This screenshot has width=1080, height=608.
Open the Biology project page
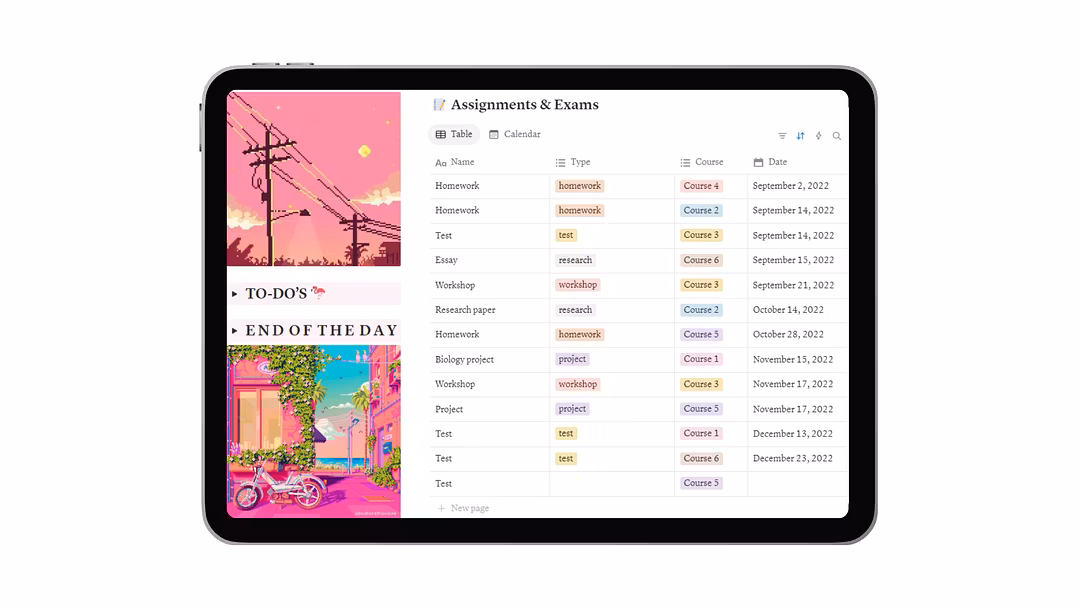click(x=464, y=359)
